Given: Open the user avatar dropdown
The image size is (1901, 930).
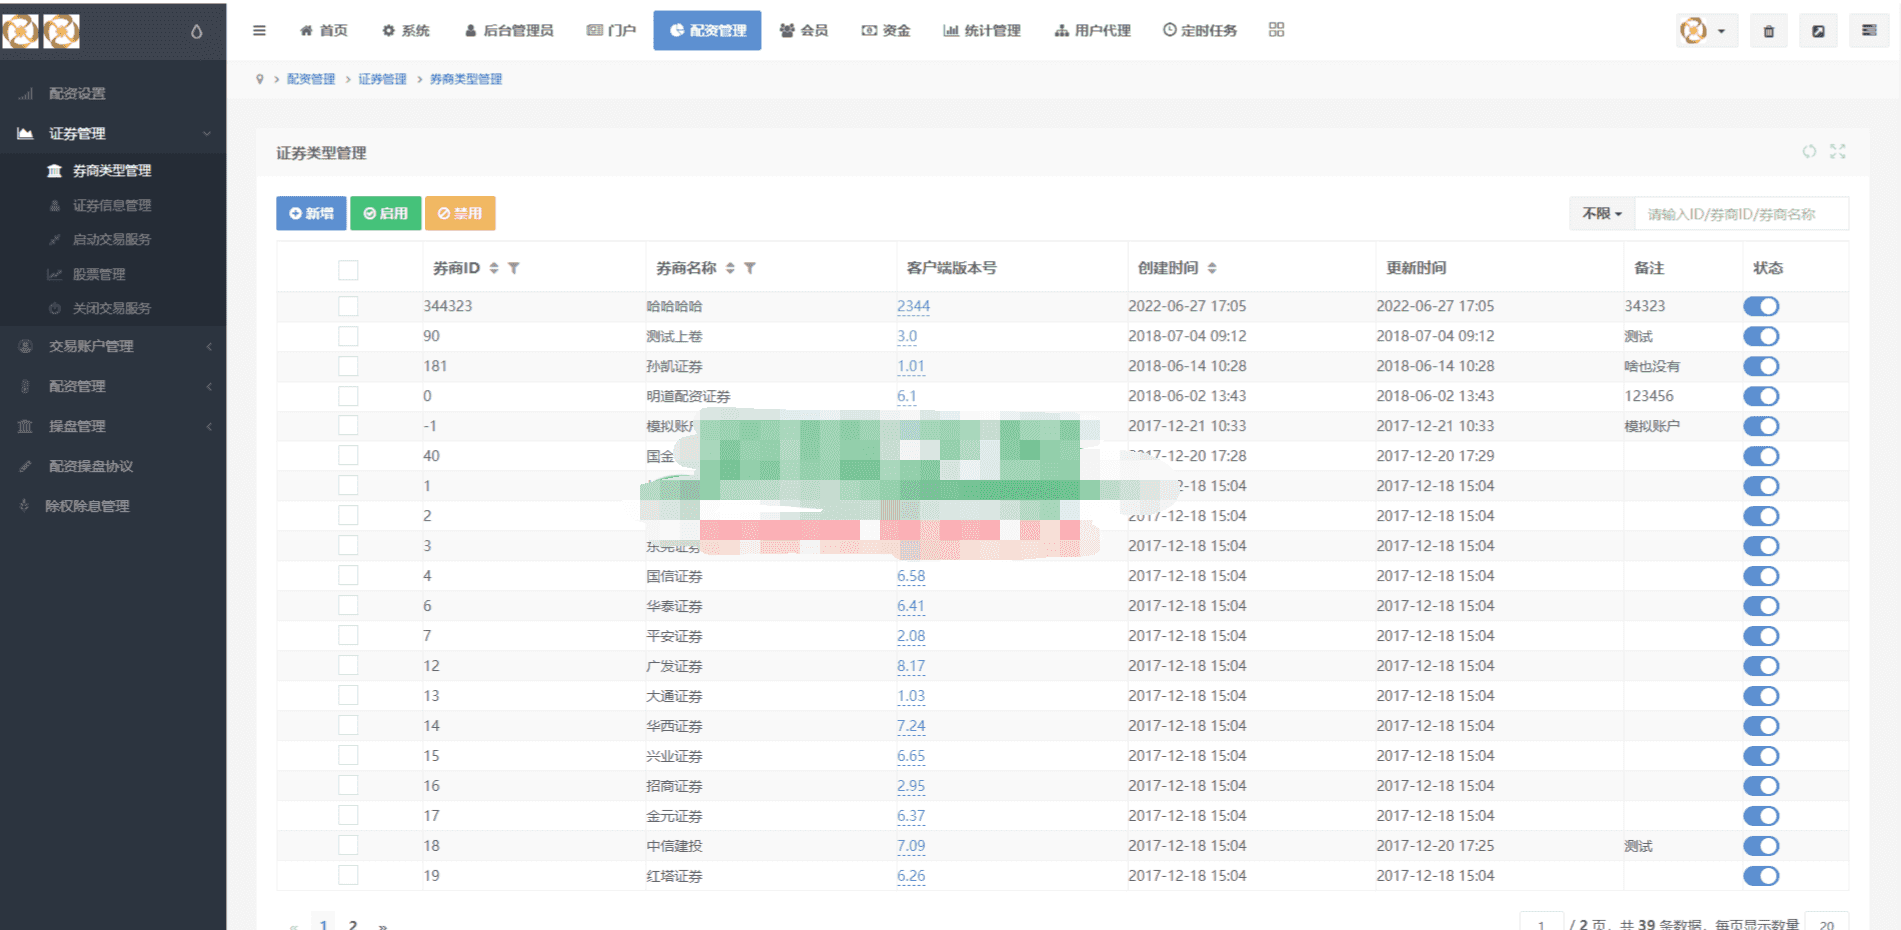Looking at the screenshot, I should coord(1707,31).
